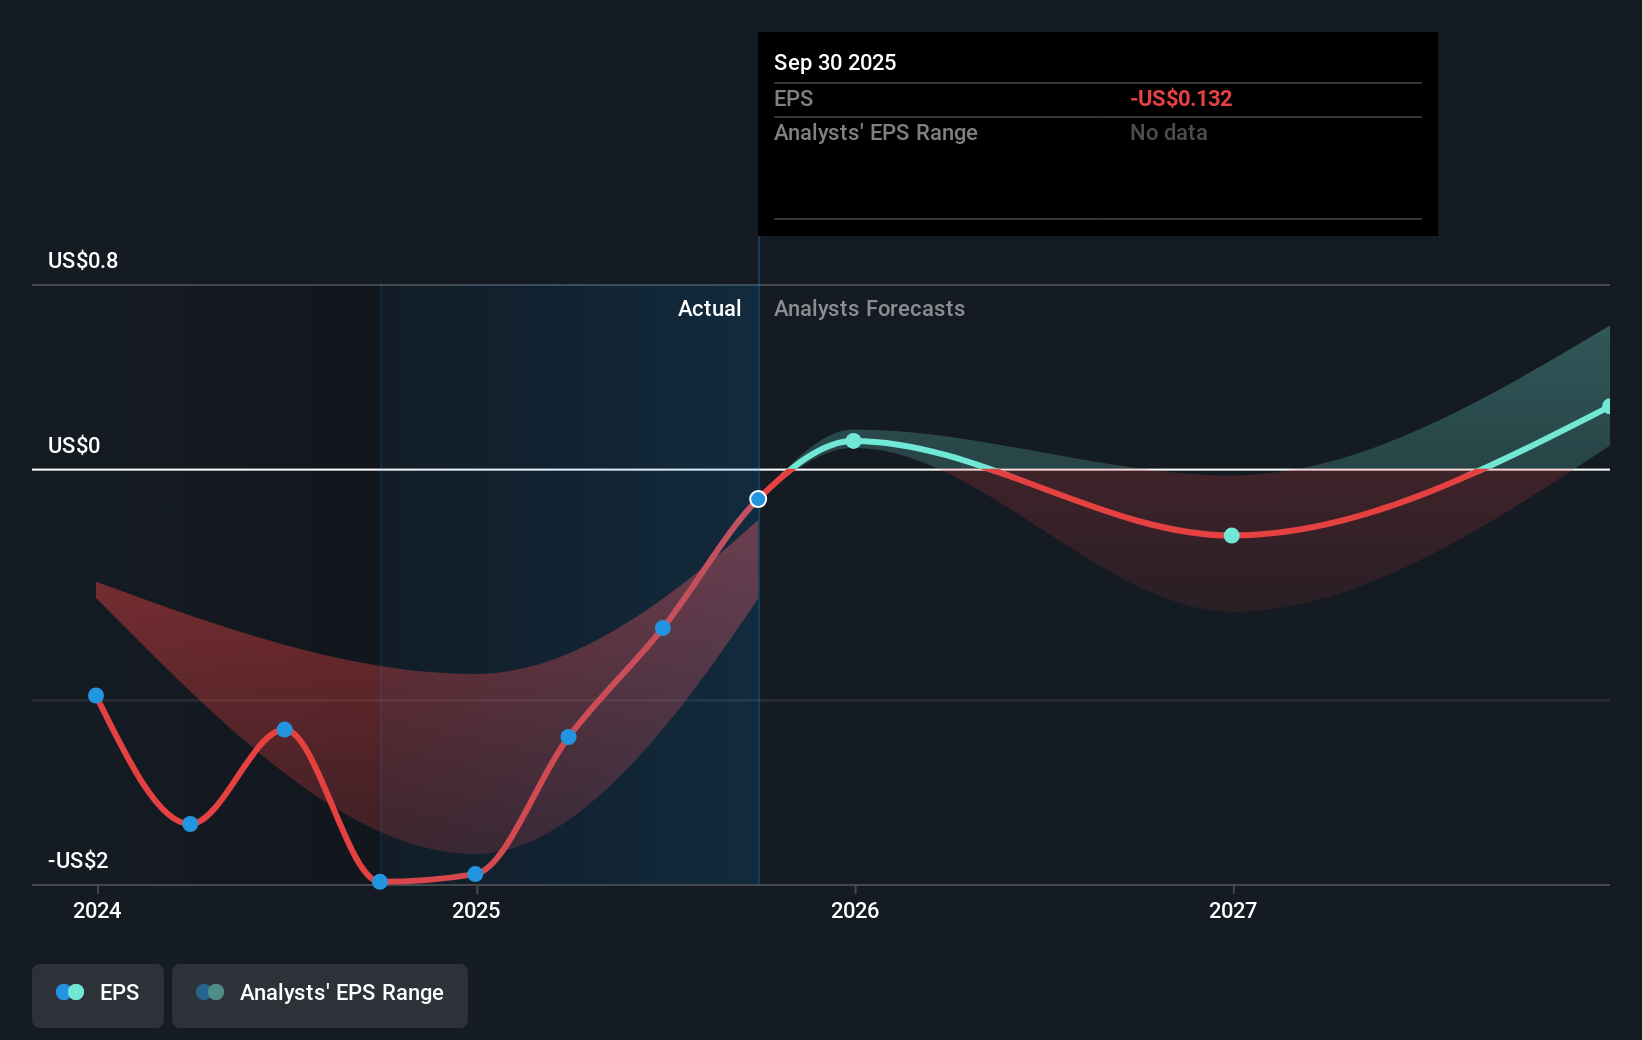Click the Analysts' EPS Range legend button
This screenshot has height=1040, width=1642.
point(319,993)
